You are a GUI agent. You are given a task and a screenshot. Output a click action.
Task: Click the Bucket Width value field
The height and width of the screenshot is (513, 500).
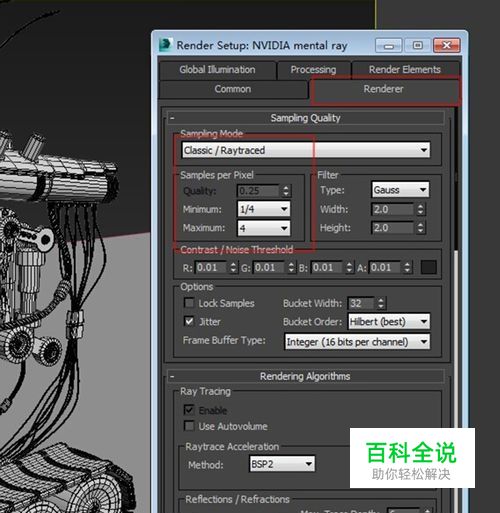tap(361, 303)
